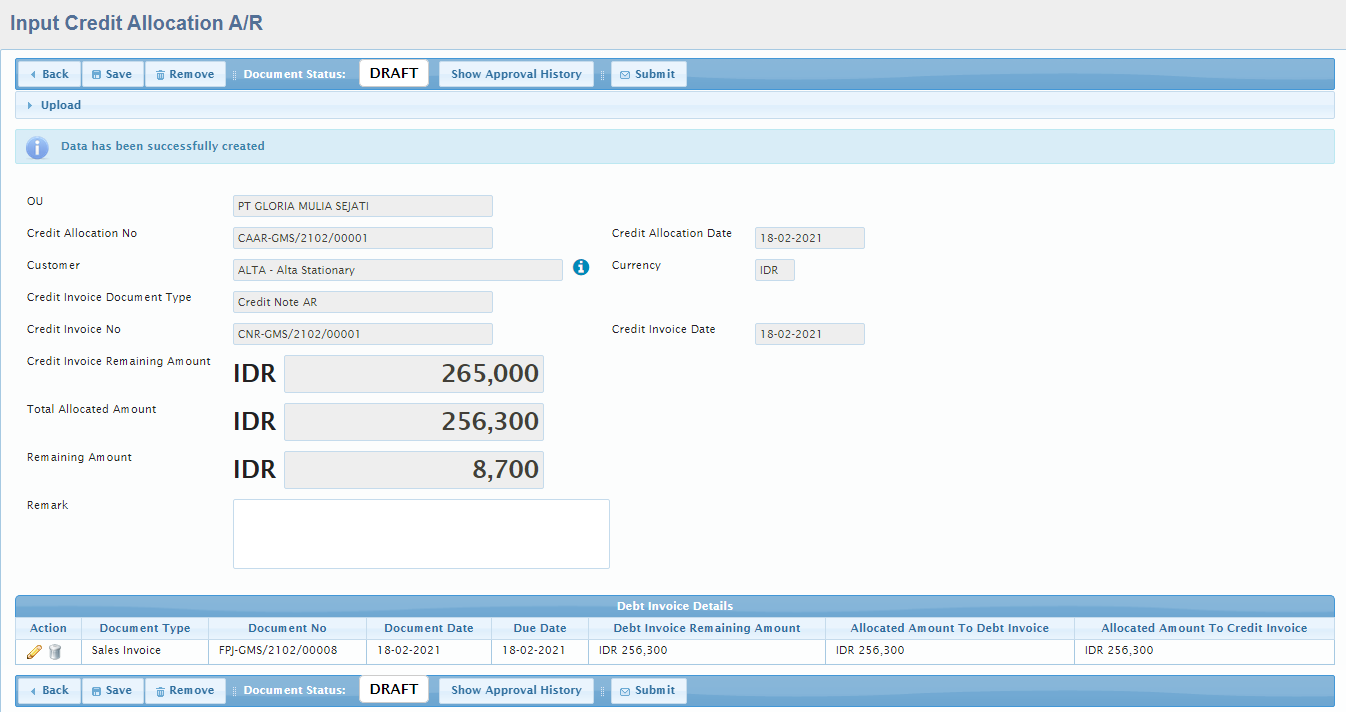The height and width of the screenshot is (712, 1346).
Task: Click the Credit Invoice No field CNR-GMS/2102/00001
Action: coord(363,334)
